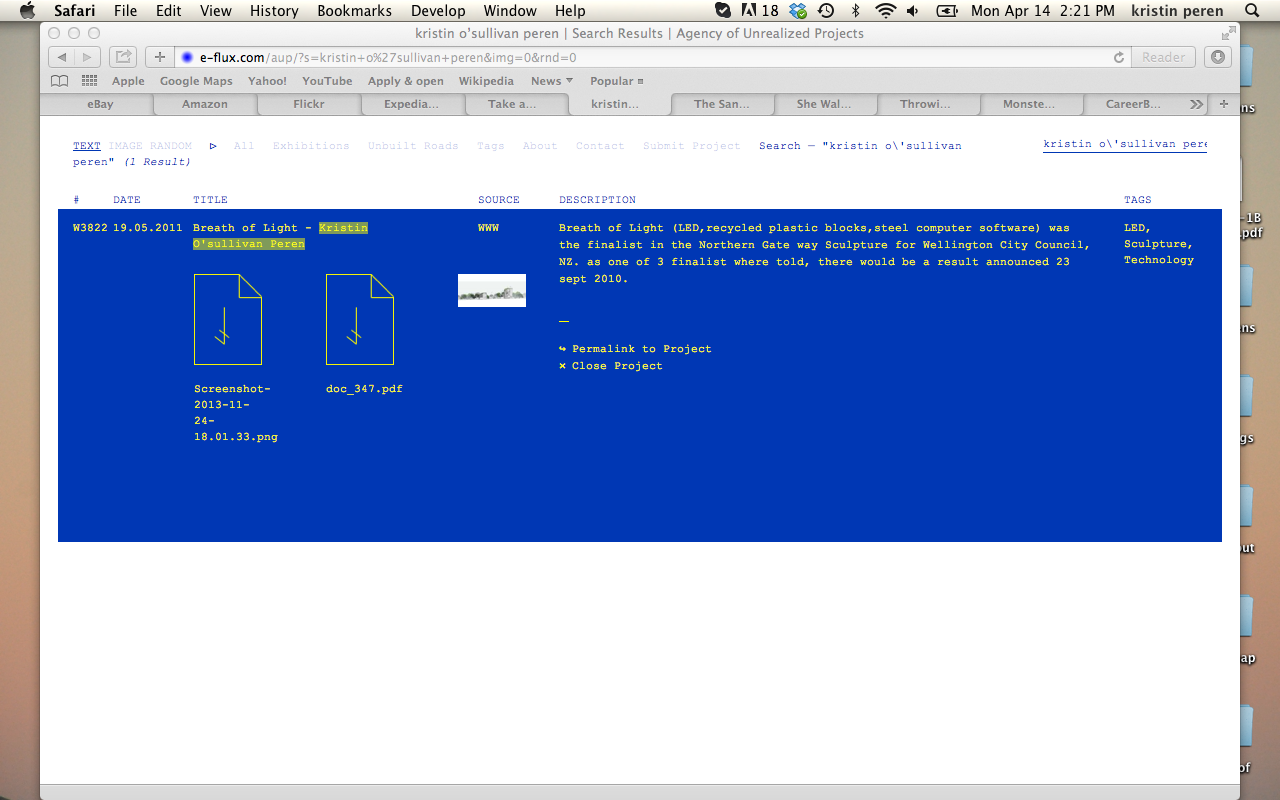Switch results view to RANDOM mode
This screenshot has width=1280, height=800.
[166, 145]
